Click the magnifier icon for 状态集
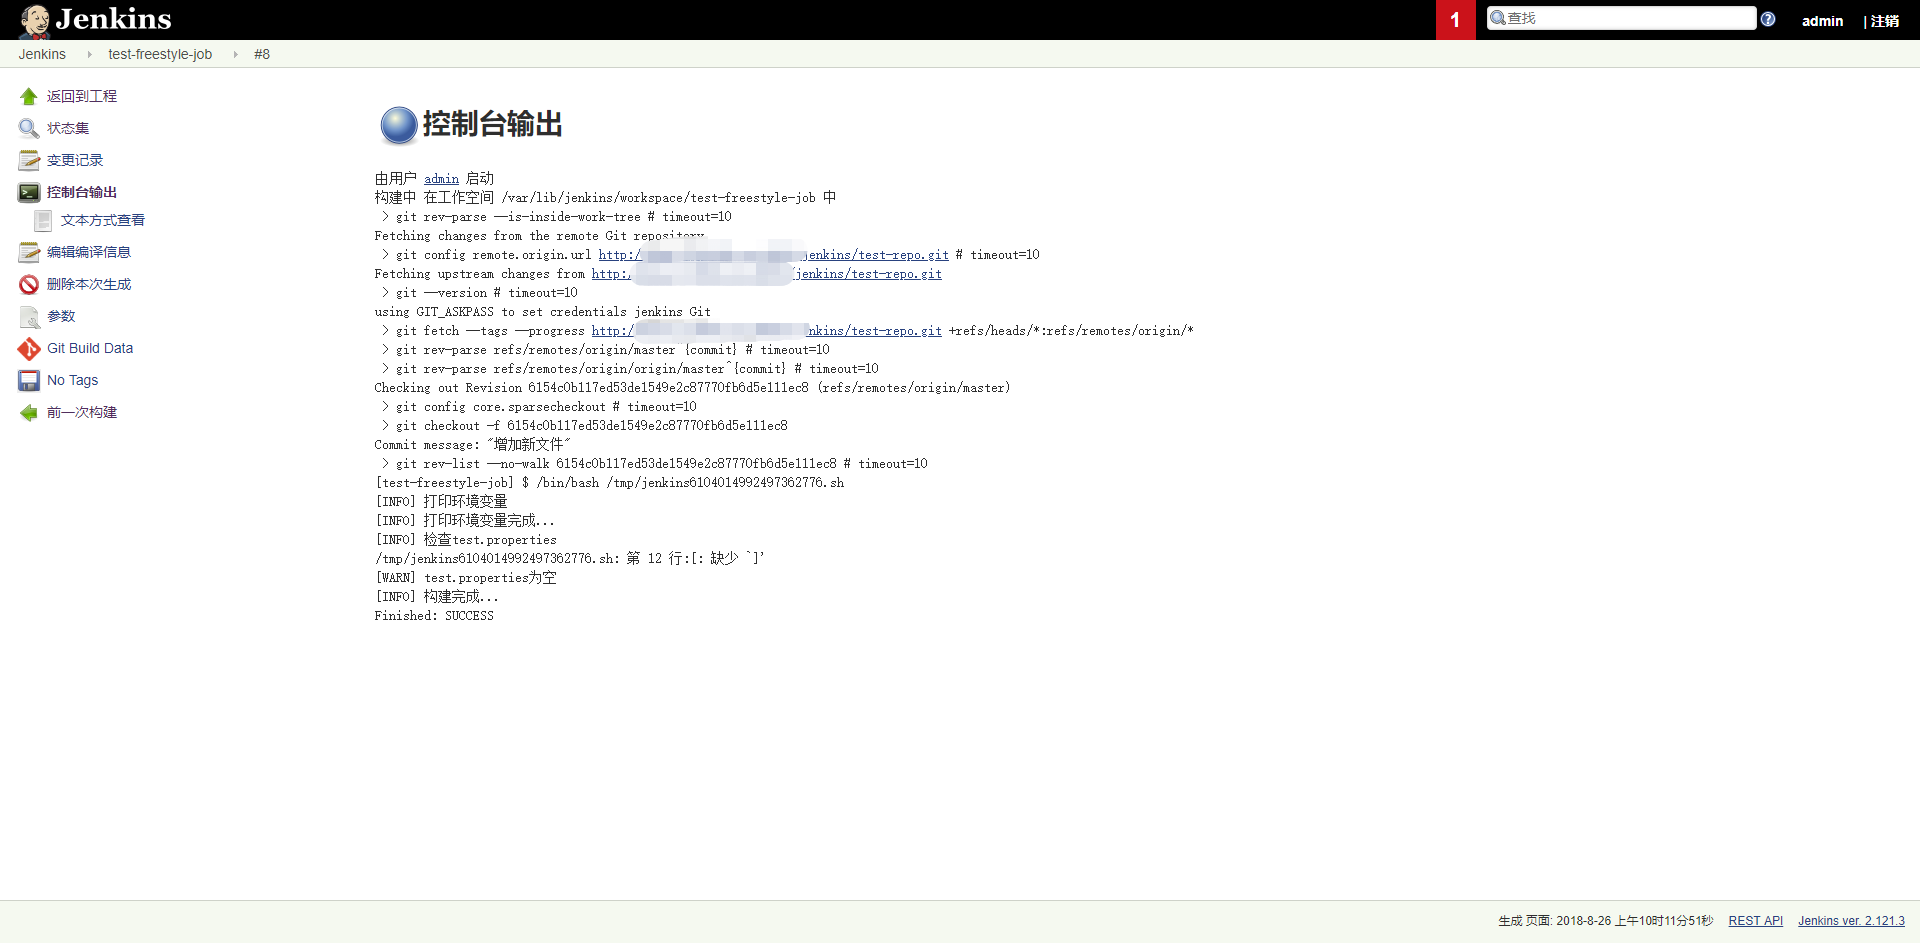The width and height of the screenshot is (1920, 943). coord(28,129)
